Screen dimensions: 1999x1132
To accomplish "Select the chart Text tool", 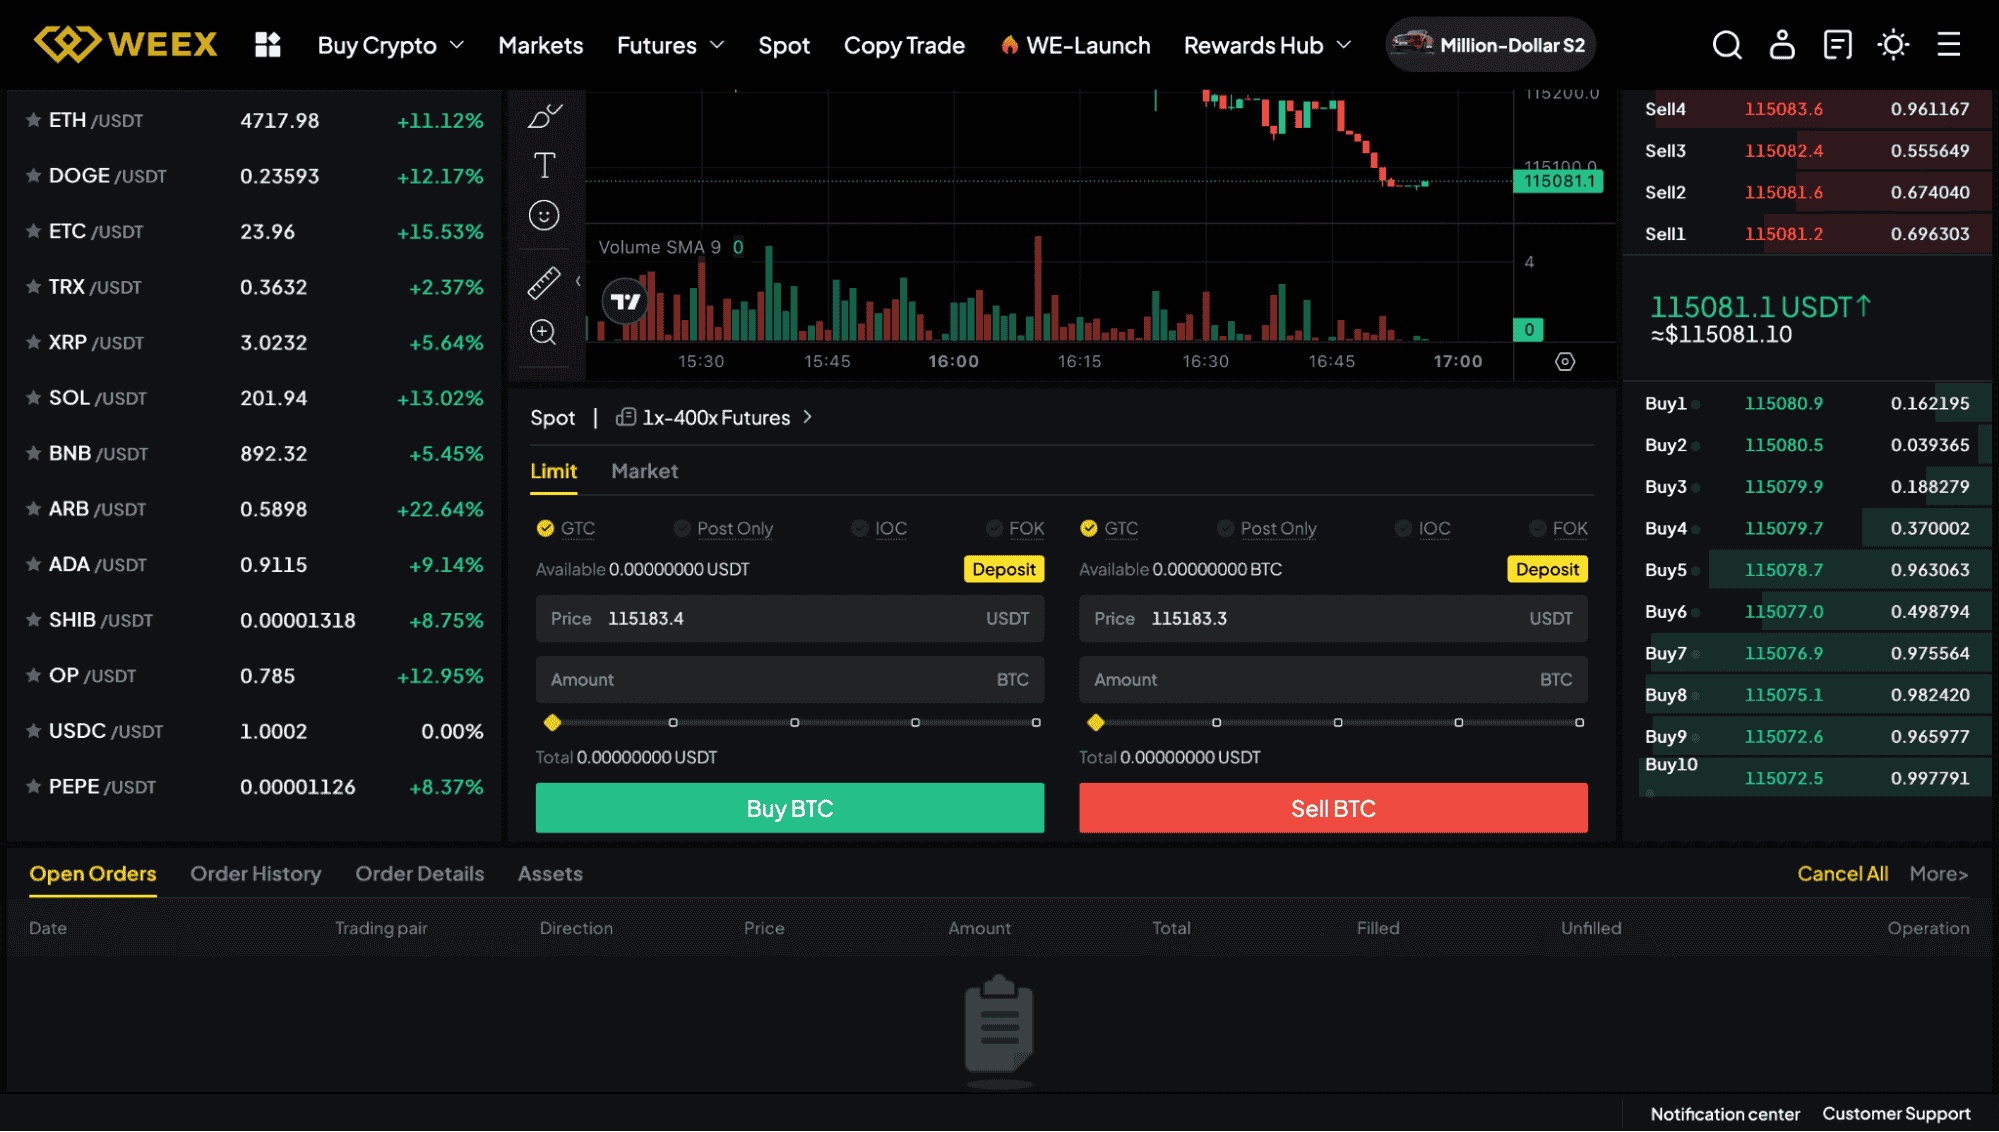I will tap(544, 165).
